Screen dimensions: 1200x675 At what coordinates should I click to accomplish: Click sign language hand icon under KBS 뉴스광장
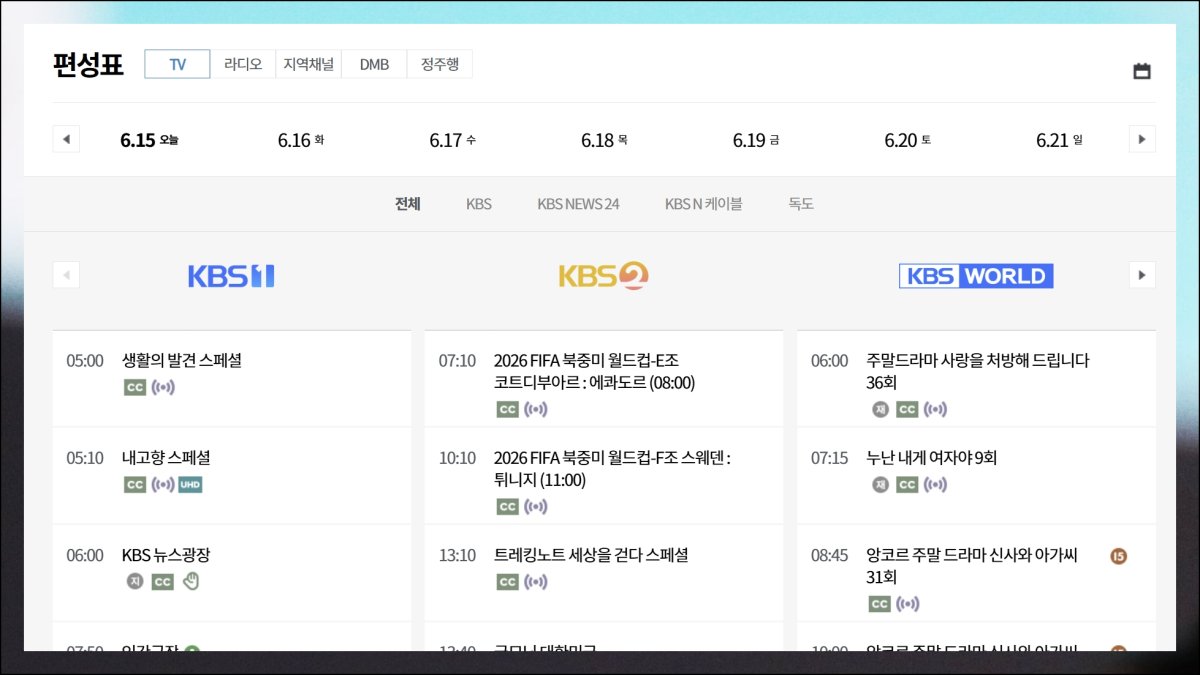[x=191, y=581]
